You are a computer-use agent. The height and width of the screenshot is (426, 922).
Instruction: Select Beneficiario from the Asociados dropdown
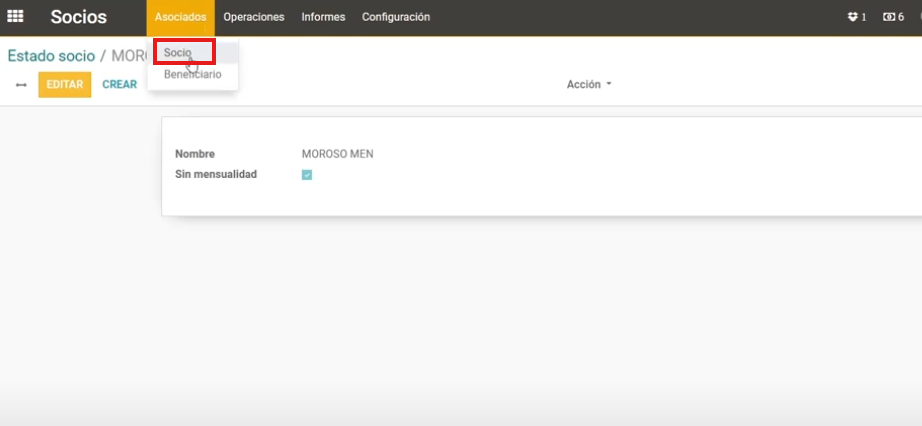pos(192,75)
